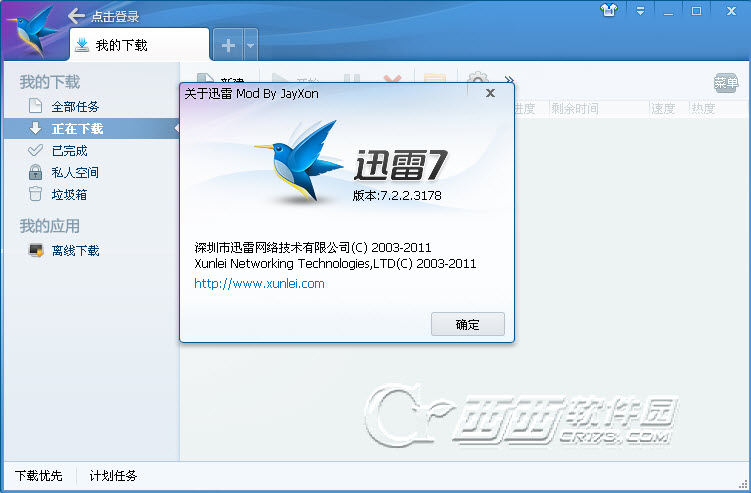Add a new tab with plus button

point(228,46)
